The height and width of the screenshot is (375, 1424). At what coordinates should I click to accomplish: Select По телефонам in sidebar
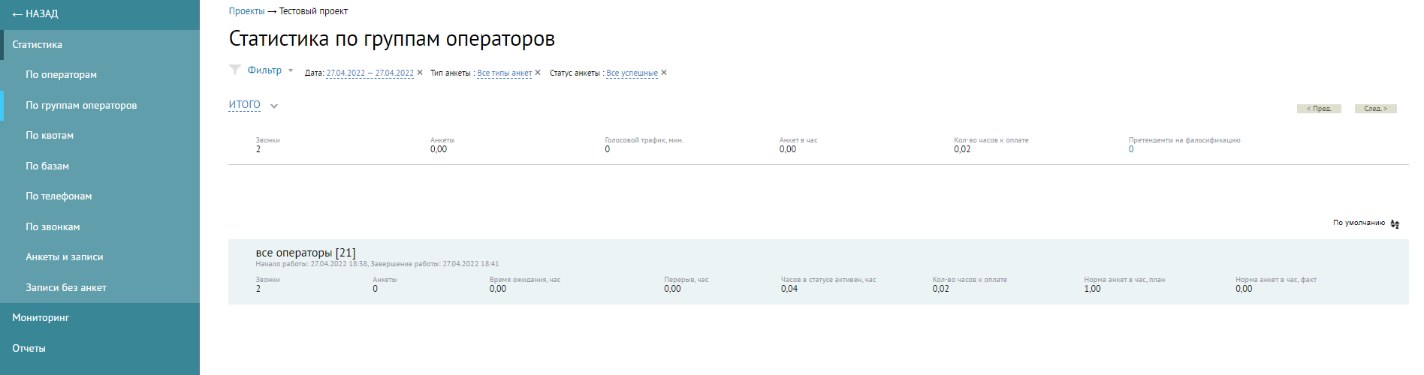pyautogui.click(x=100, y=196)
